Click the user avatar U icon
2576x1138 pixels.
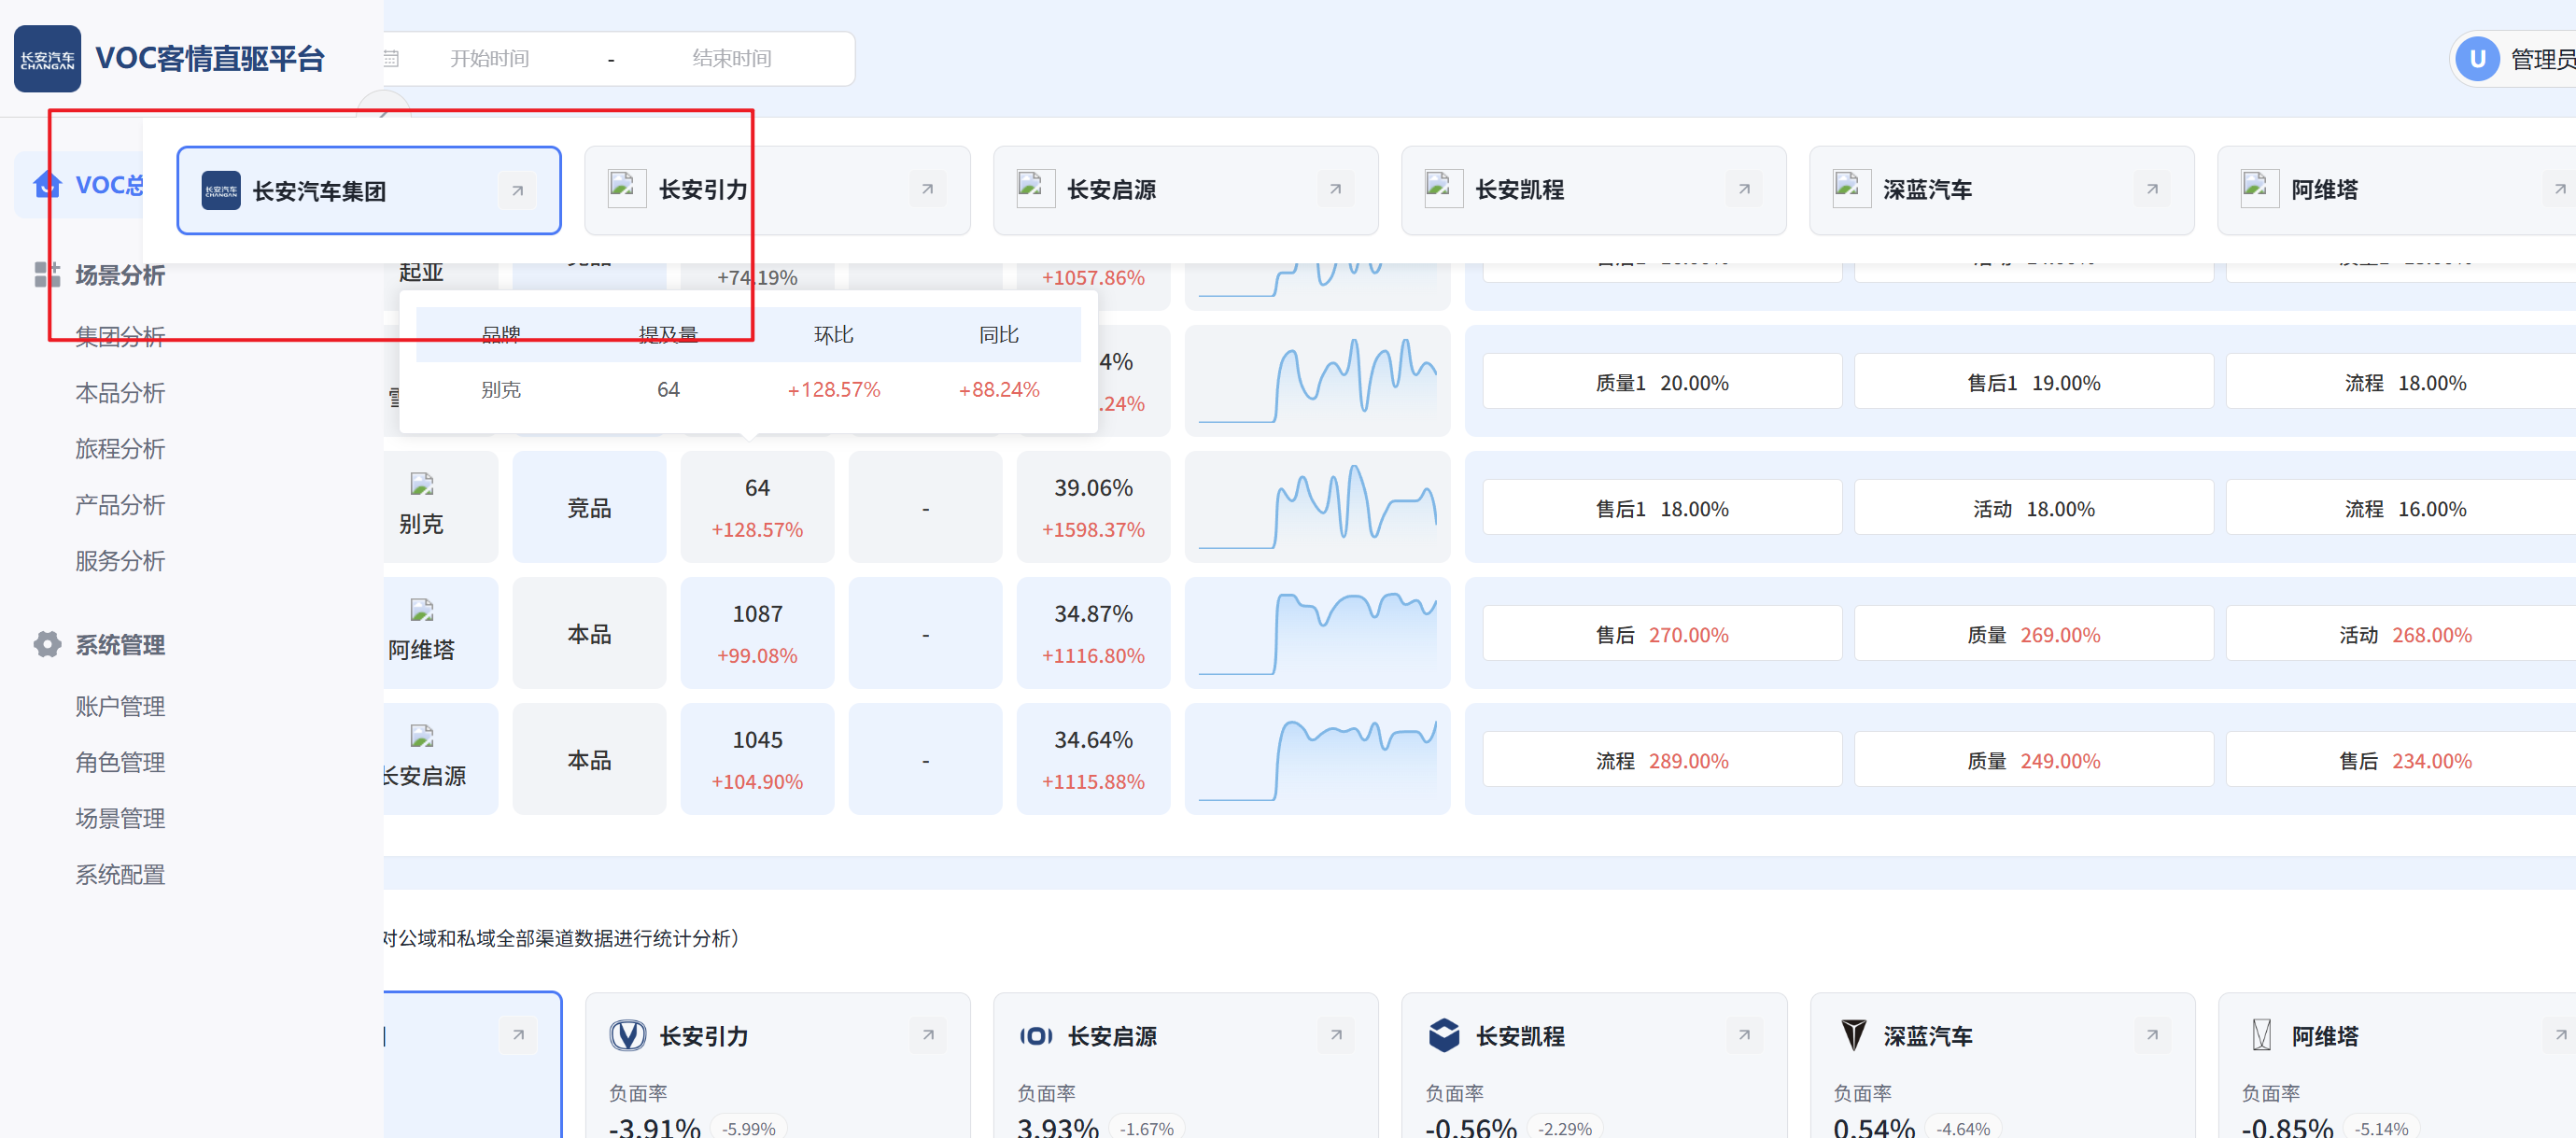pyautogui.click(x=2477, y=59)
